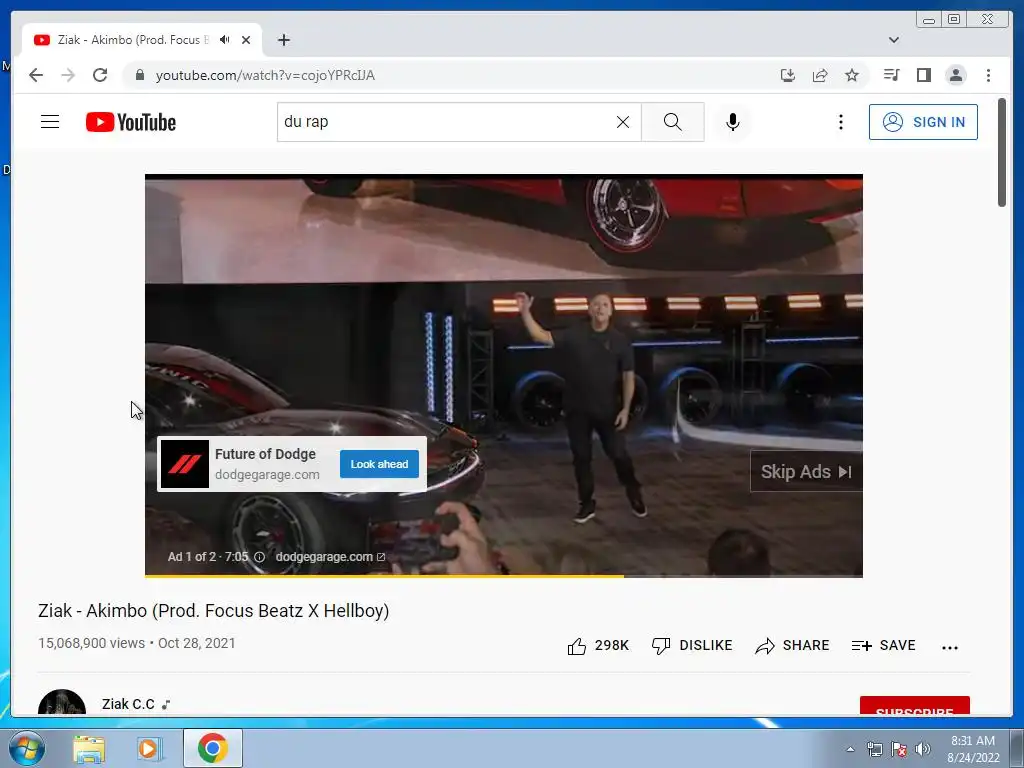The width and height of the screenshot is (1024, 768).
Task: Click the 15,068,900 views text
Action: pyautogui.click(x=91, y=643)
